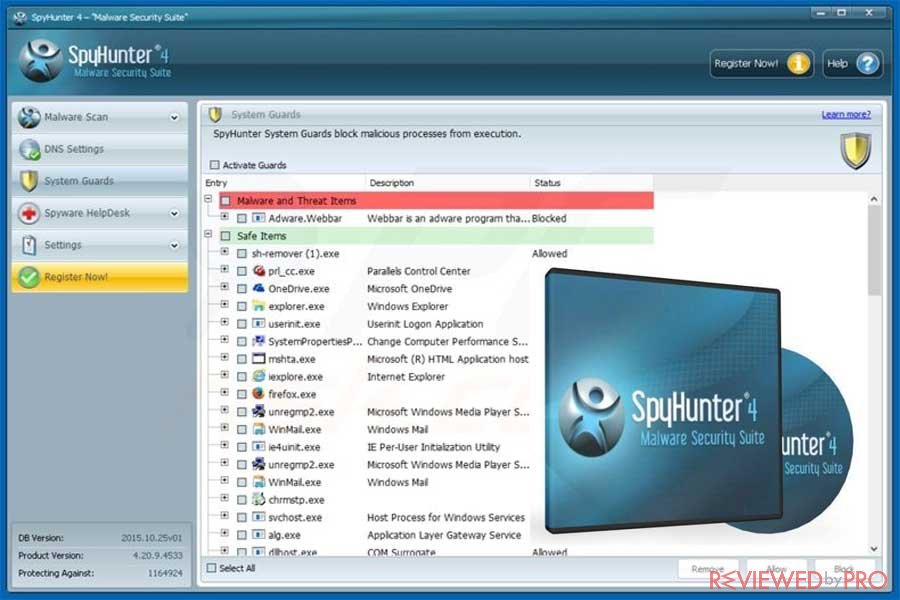Open the Settings sidebar item

pyautogui.click(x=99, y=245)
